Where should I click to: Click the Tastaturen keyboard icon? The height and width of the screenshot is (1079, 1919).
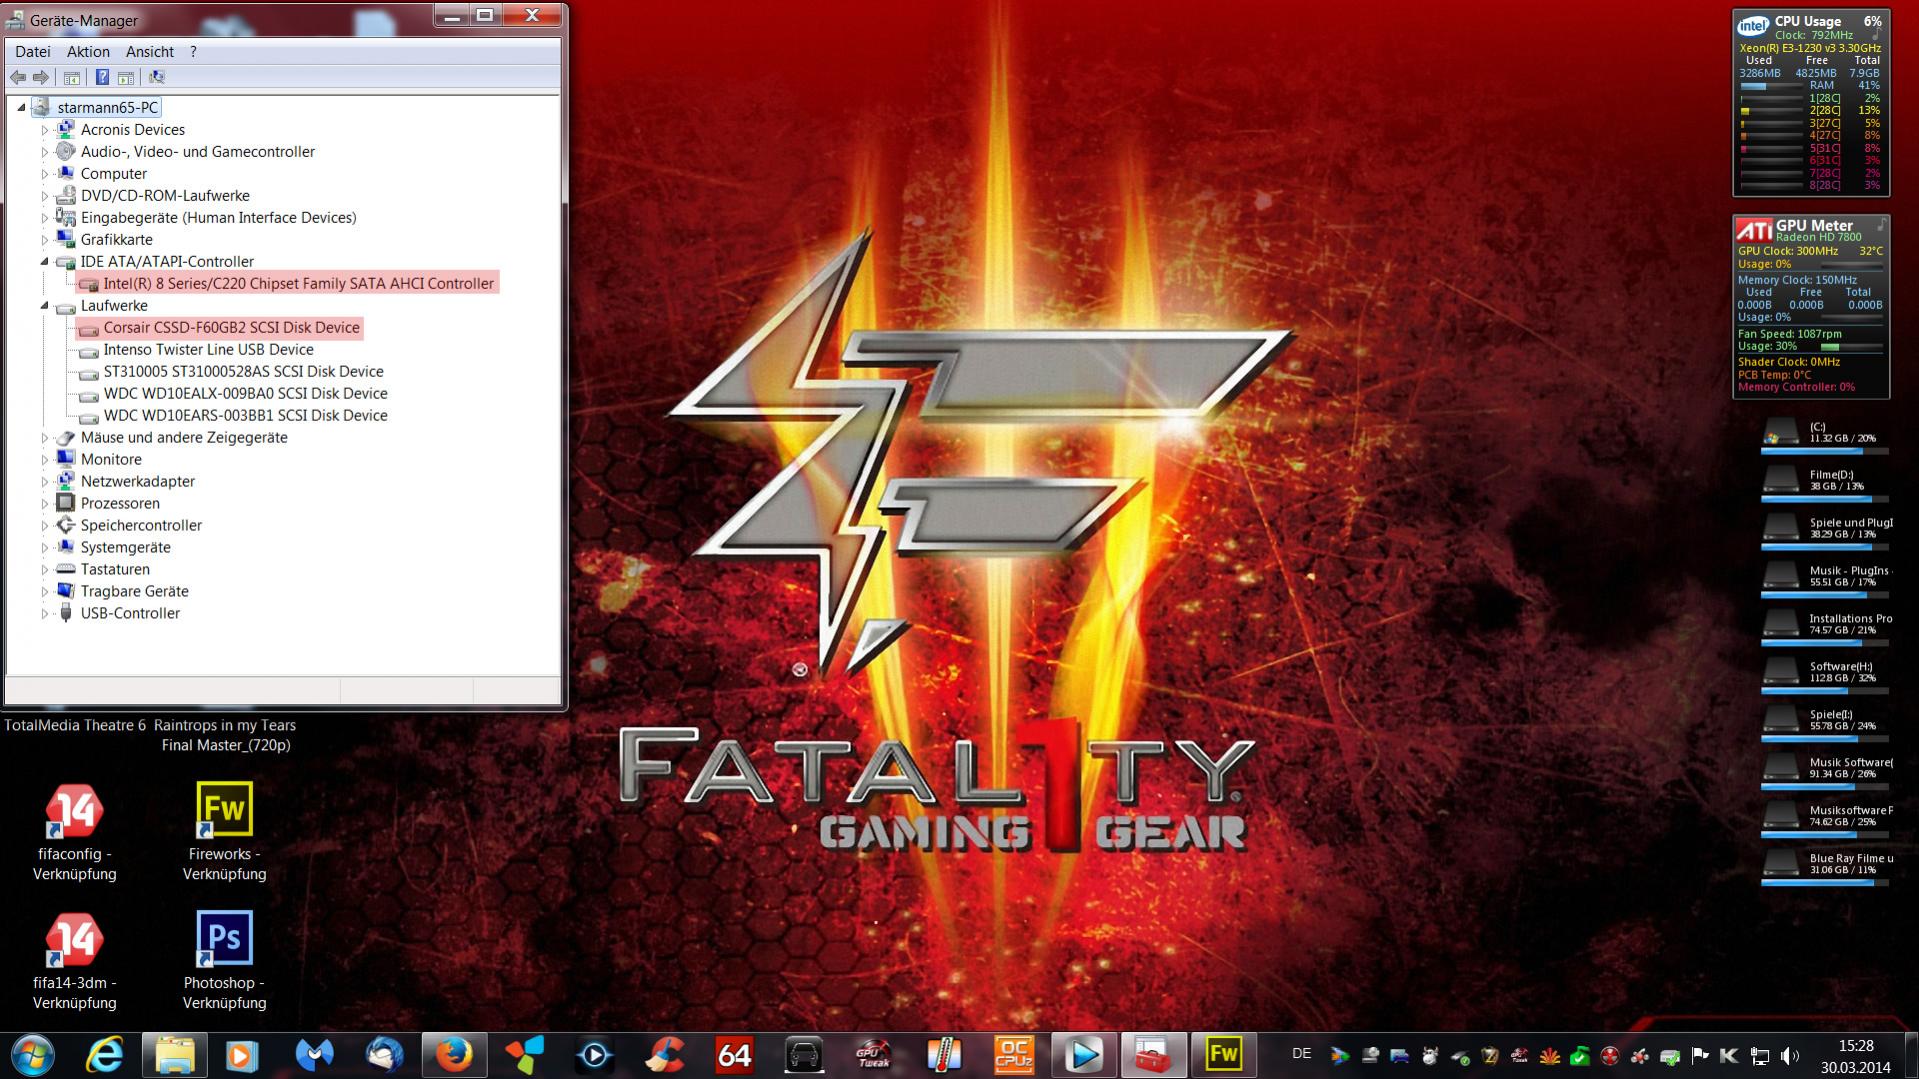click(x=65, y=569)
